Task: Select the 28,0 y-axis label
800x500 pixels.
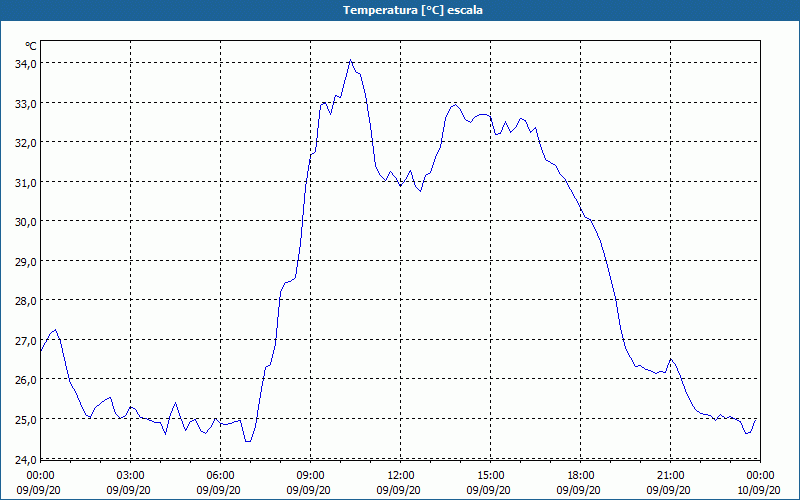Action: [26, 301]
